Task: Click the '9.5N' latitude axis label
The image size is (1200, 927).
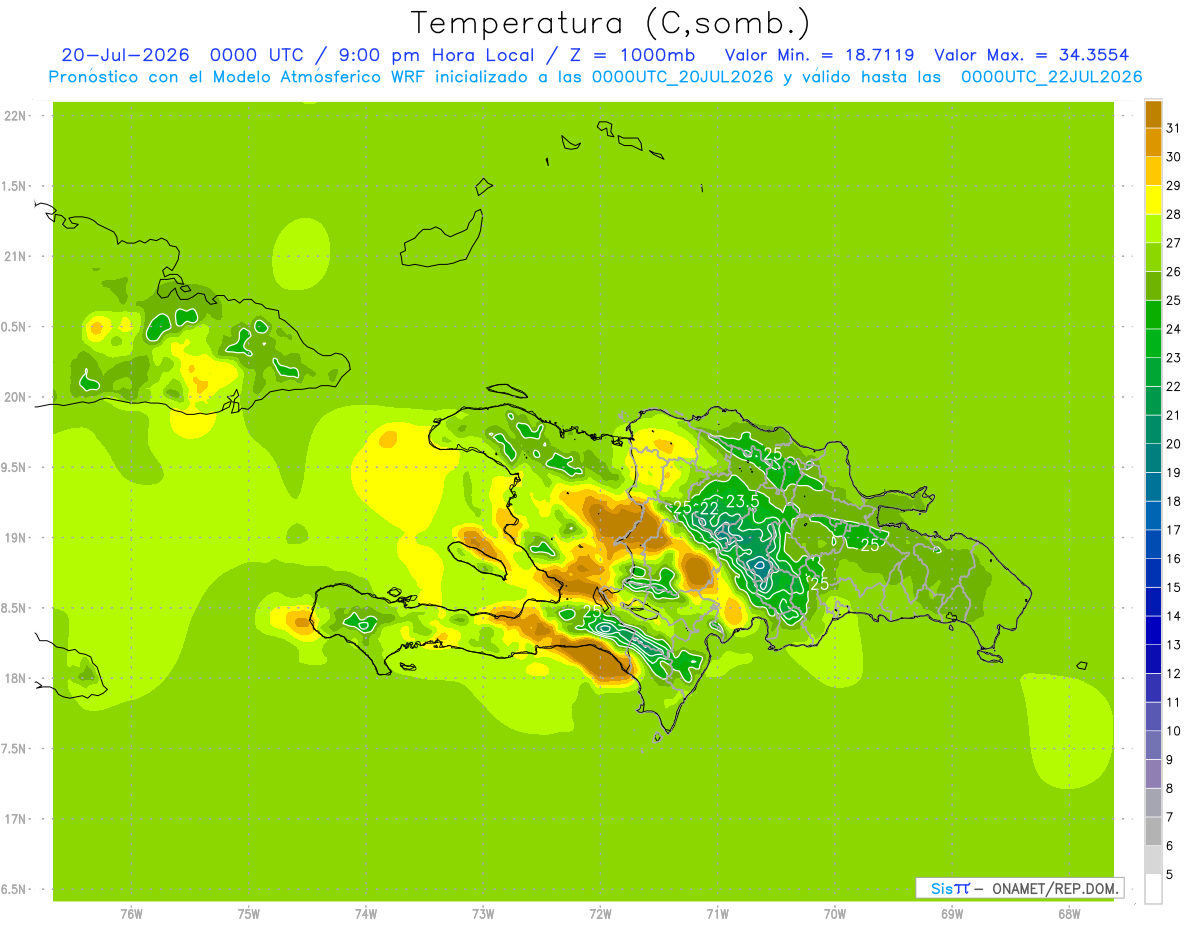Action: 14,467
